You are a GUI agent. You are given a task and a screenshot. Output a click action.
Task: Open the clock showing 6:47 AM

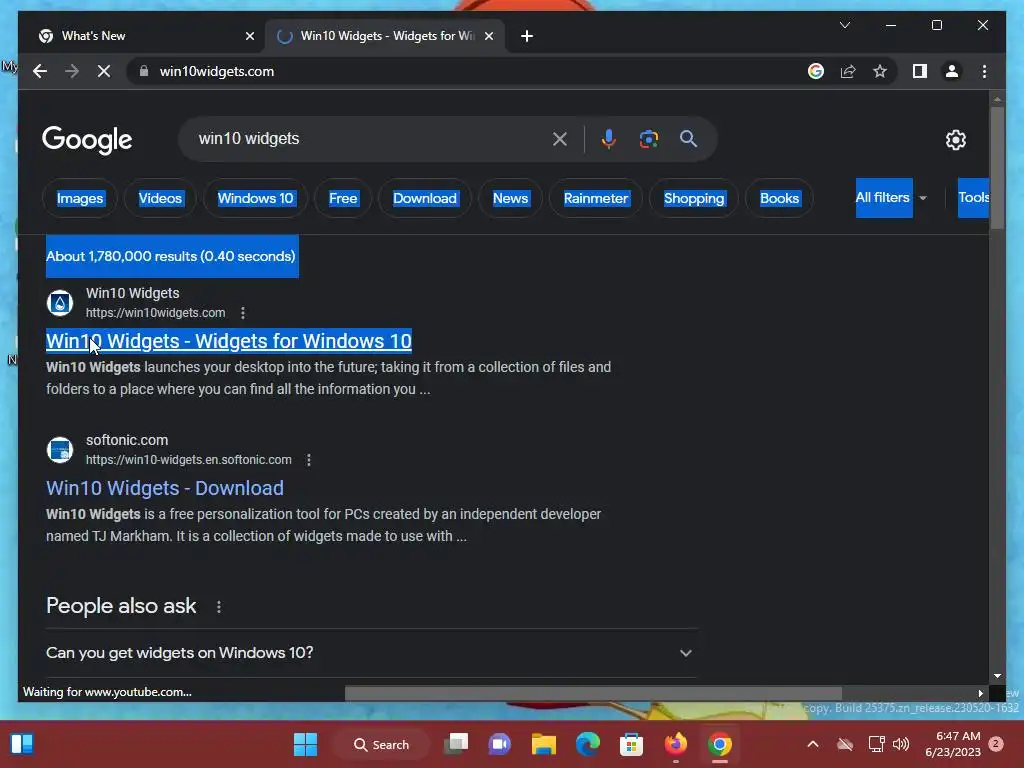[x=953, y=744]
